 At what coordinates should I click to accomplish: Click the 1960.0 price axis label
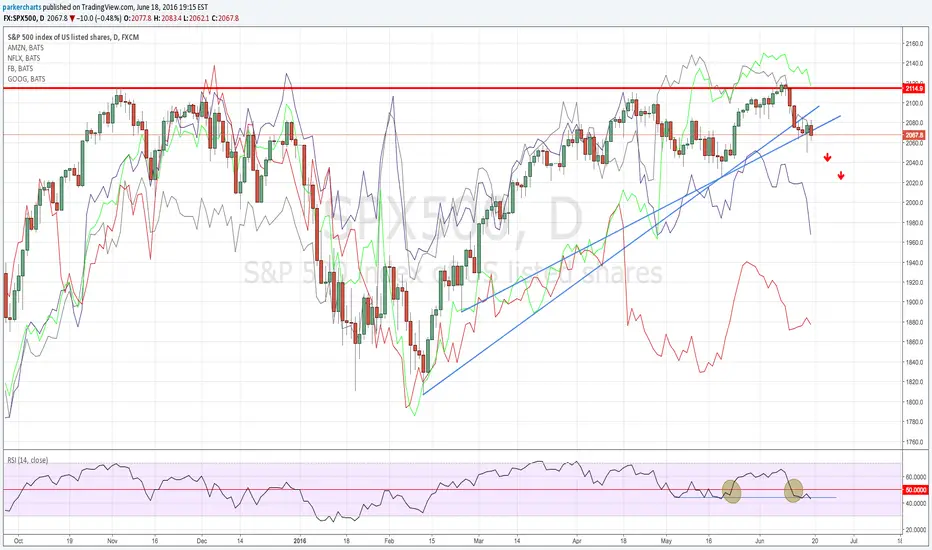pos(914,243)
